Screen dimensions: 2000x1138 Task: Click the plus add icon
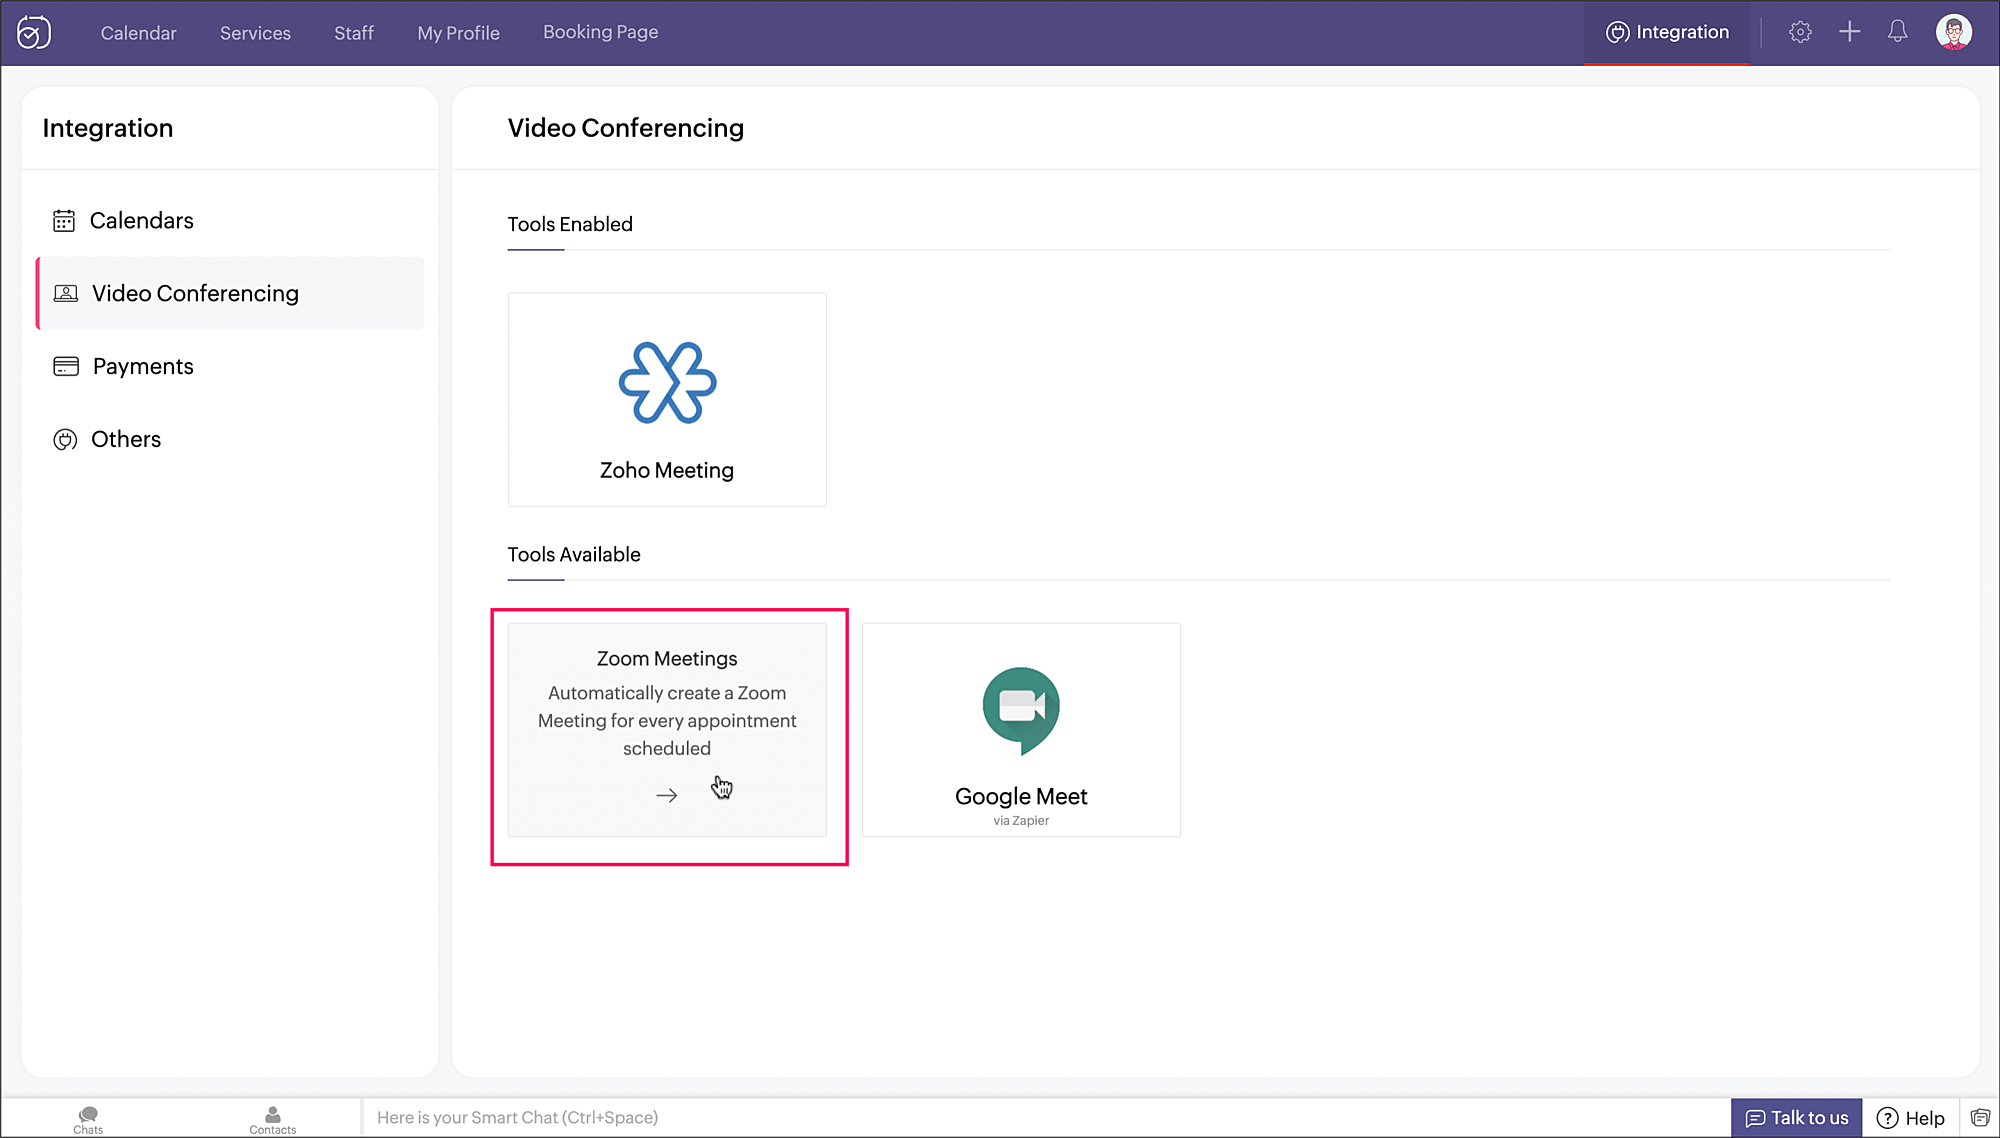tap(1849, 32)
